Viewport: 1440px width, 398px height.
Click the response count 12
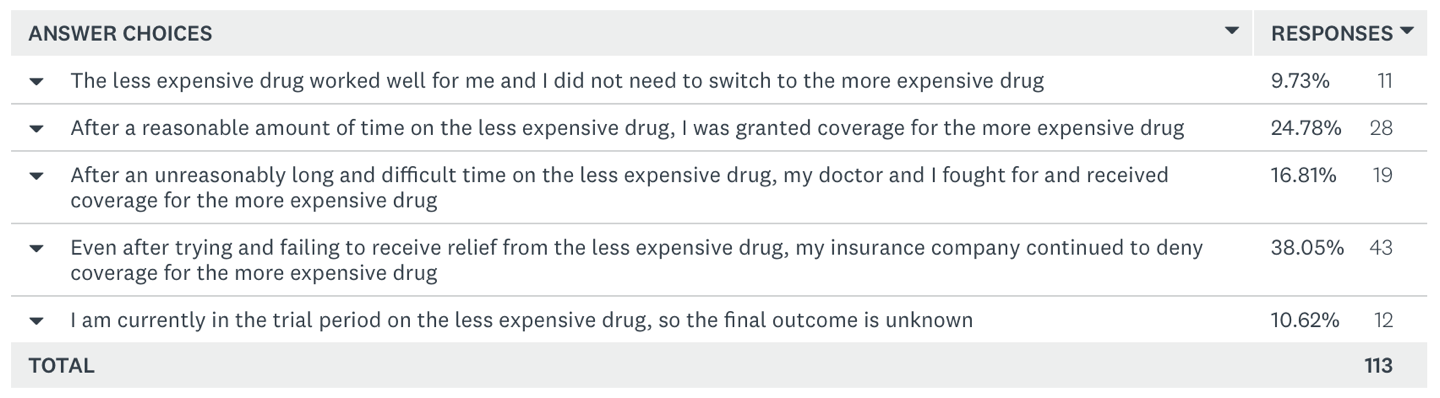pyautogui.click(x=1383, y=320)
